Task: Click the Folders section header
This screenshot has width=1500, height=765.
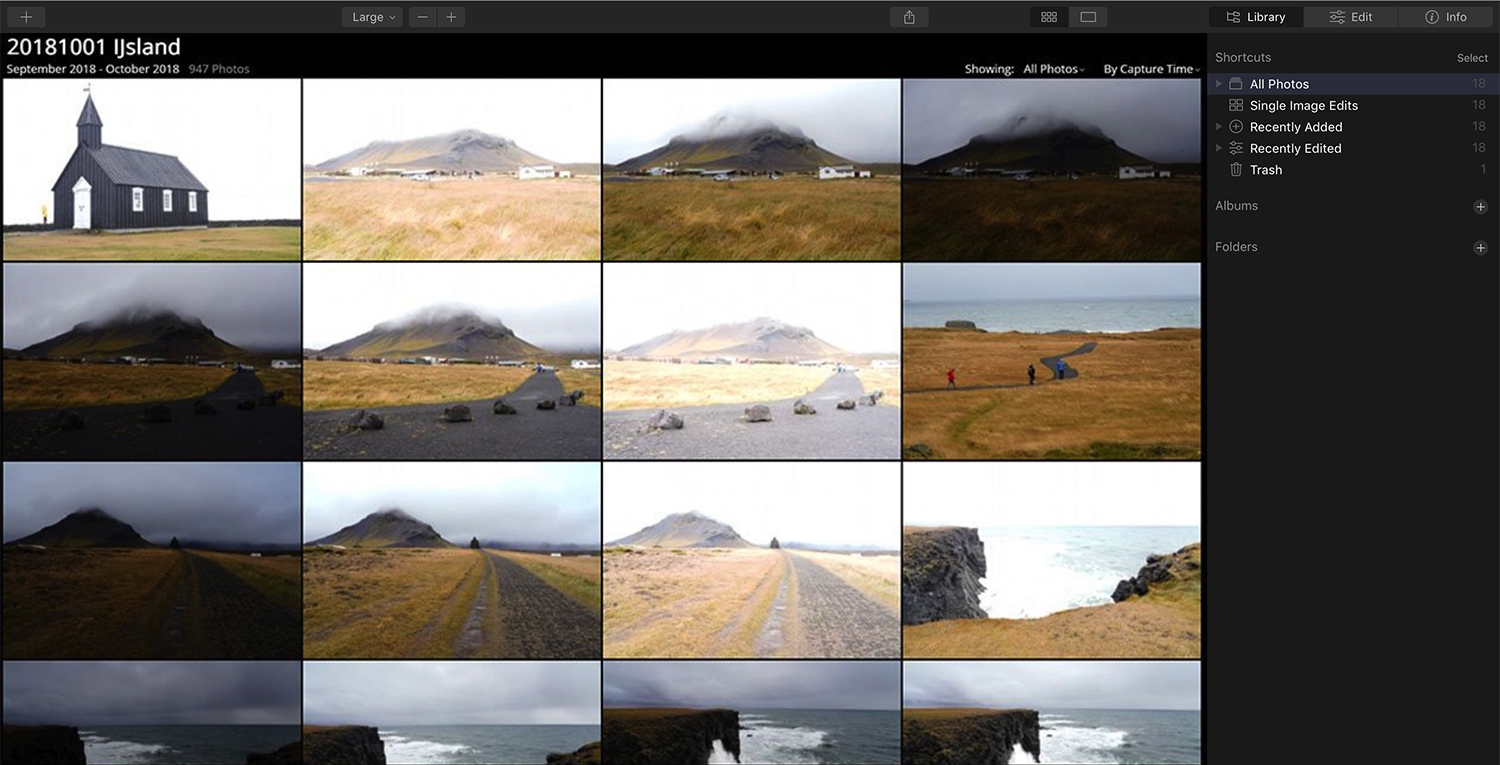Action: 1236,247
